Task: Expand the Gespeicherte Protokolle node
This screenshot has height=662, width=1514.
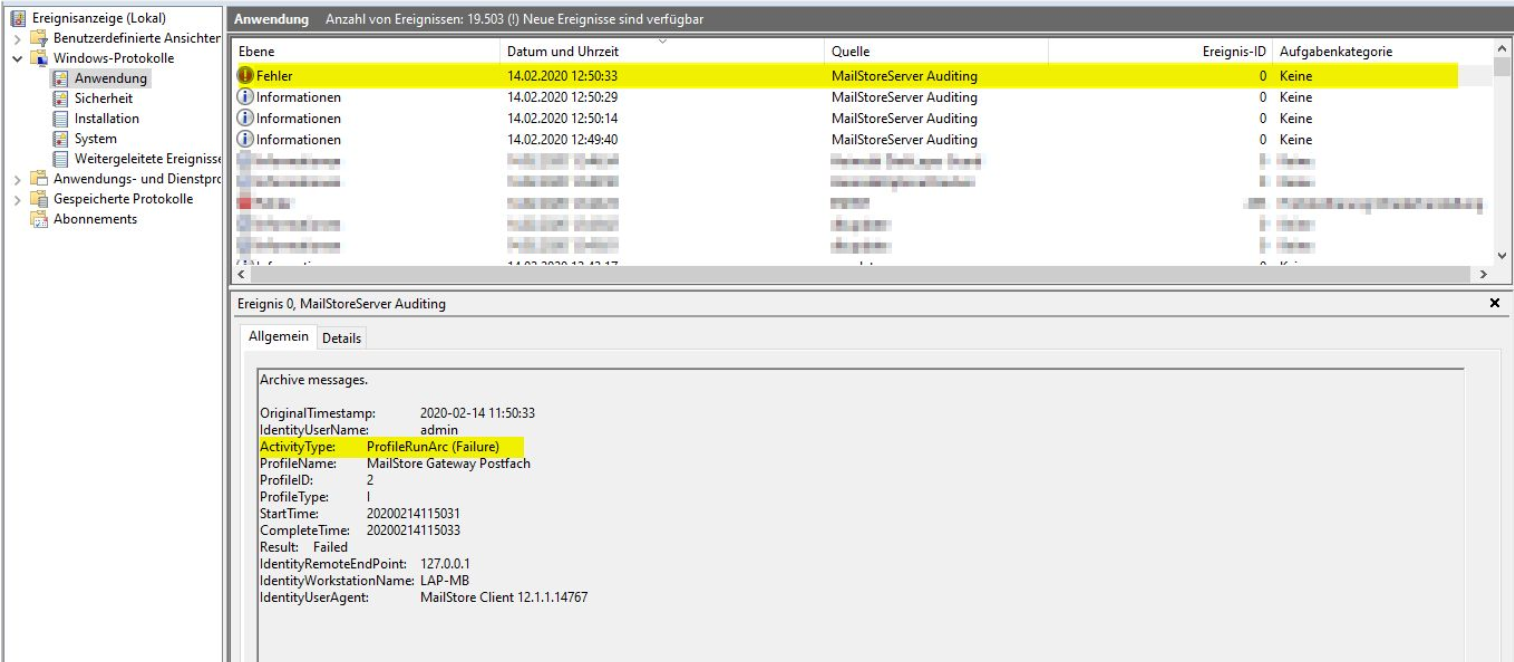Action: coord(17,199)
